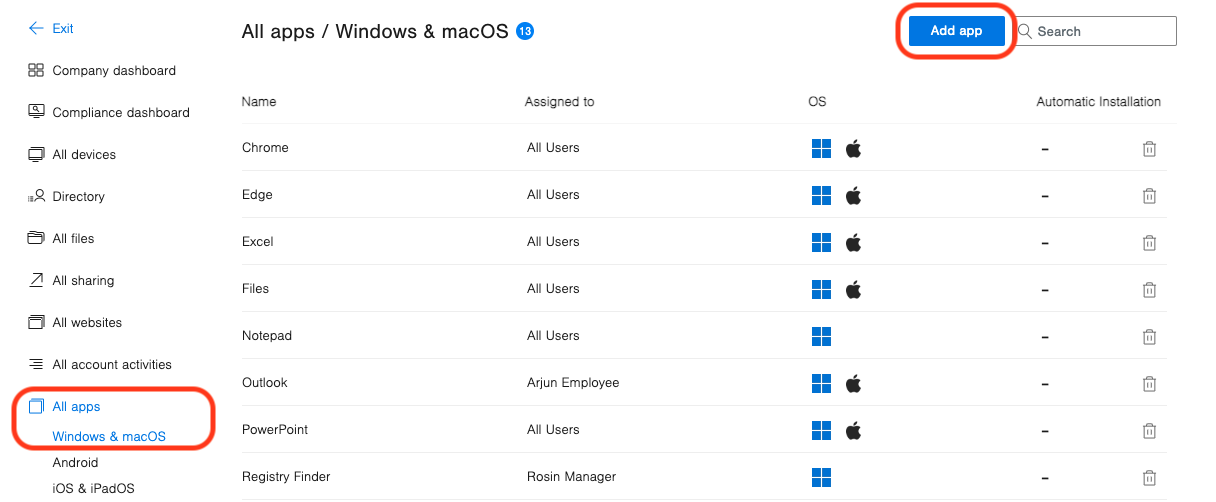Click All Users in Chrome row

coord(553,148)
